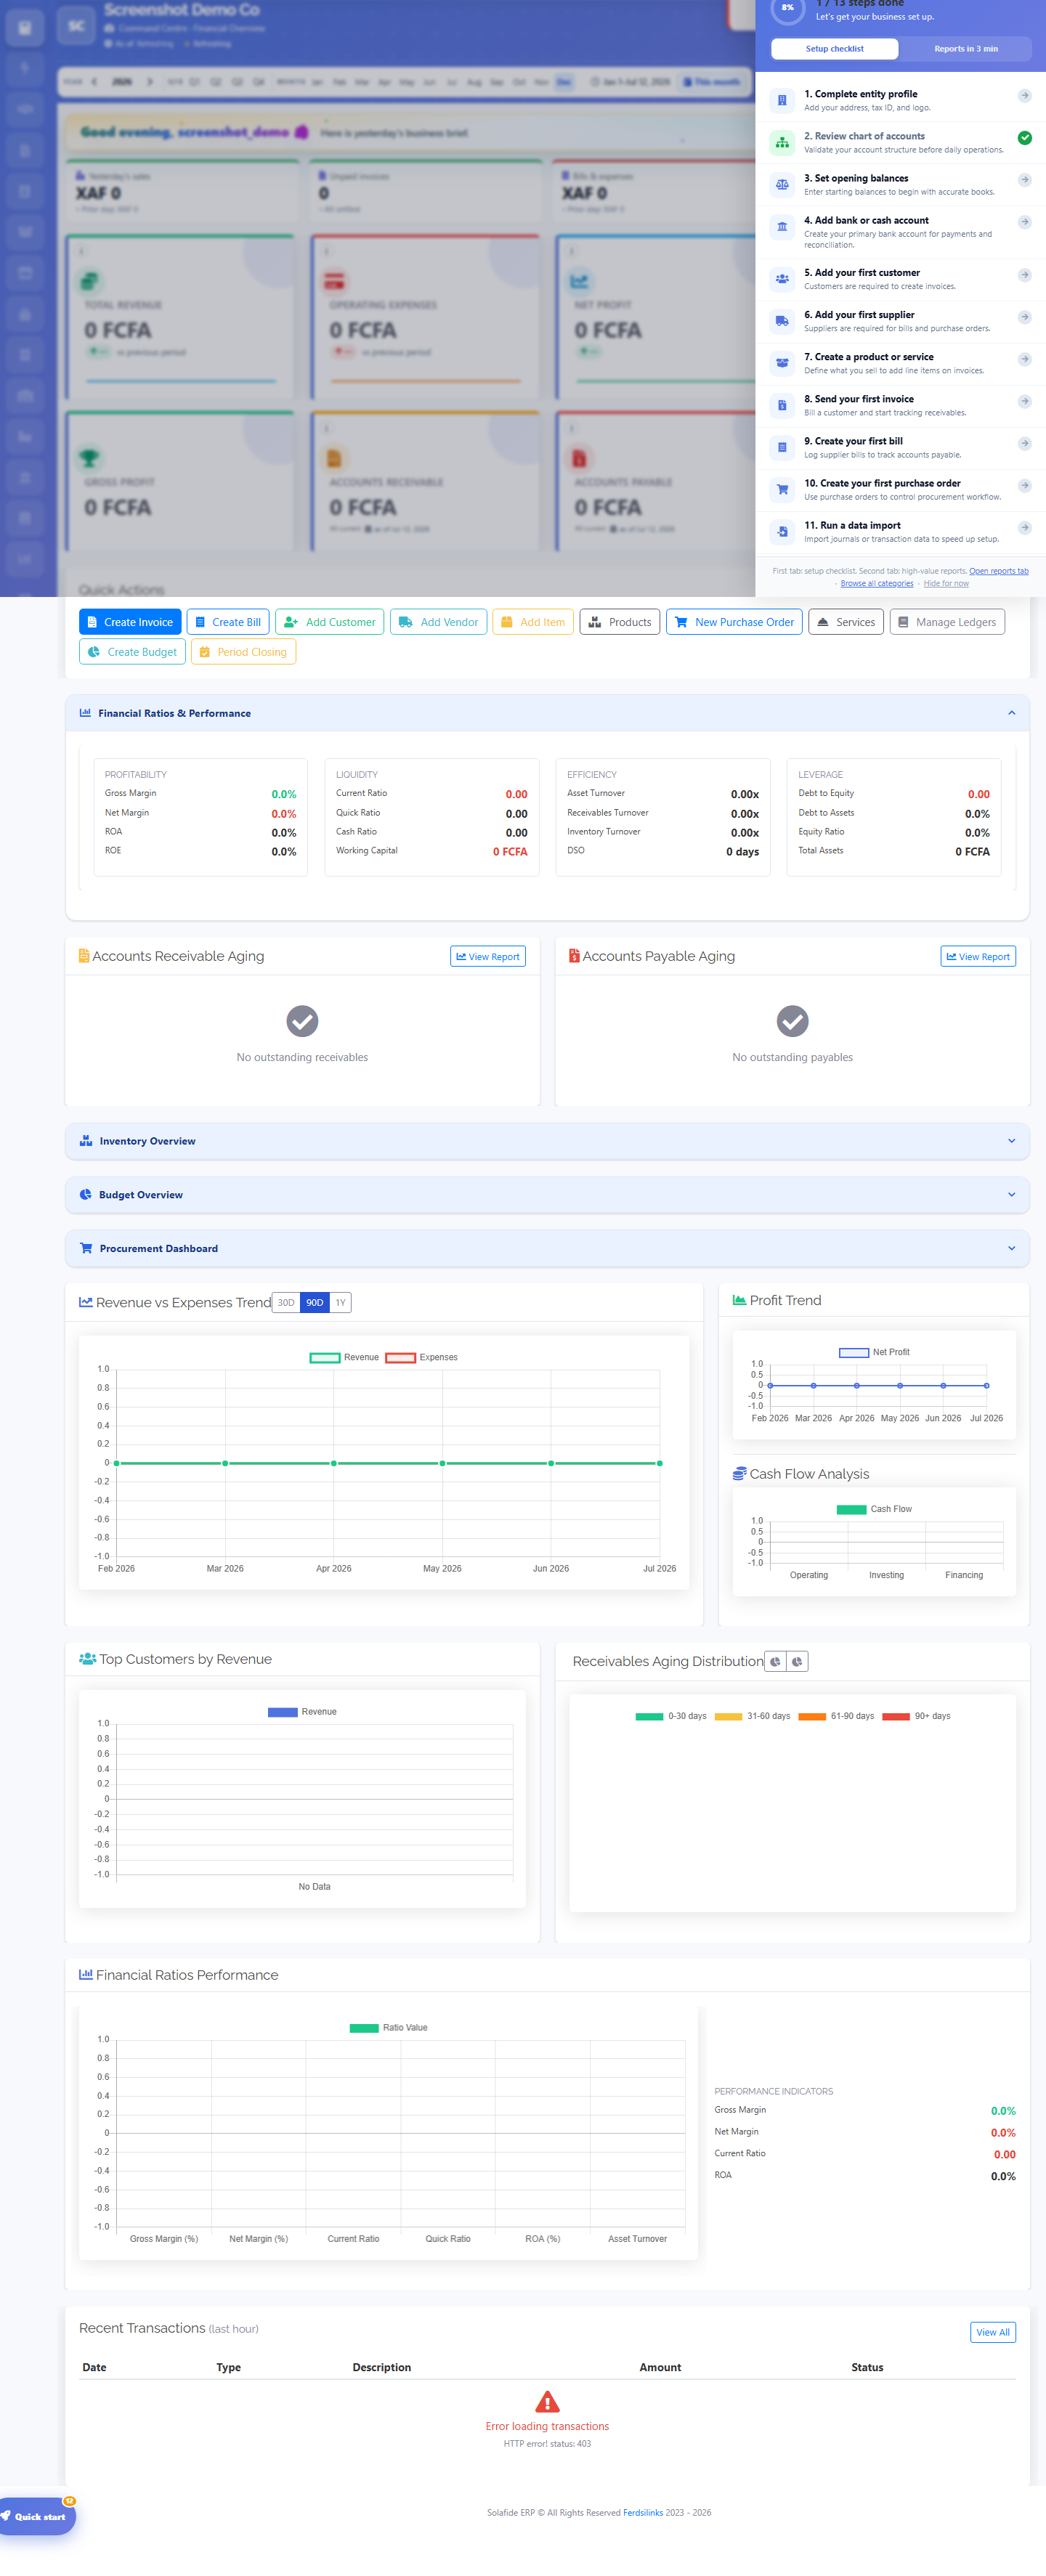This screenshot has width=1046, height=2576.
Task: Open the Create Invoice quick action
Action: pos(130,622)
